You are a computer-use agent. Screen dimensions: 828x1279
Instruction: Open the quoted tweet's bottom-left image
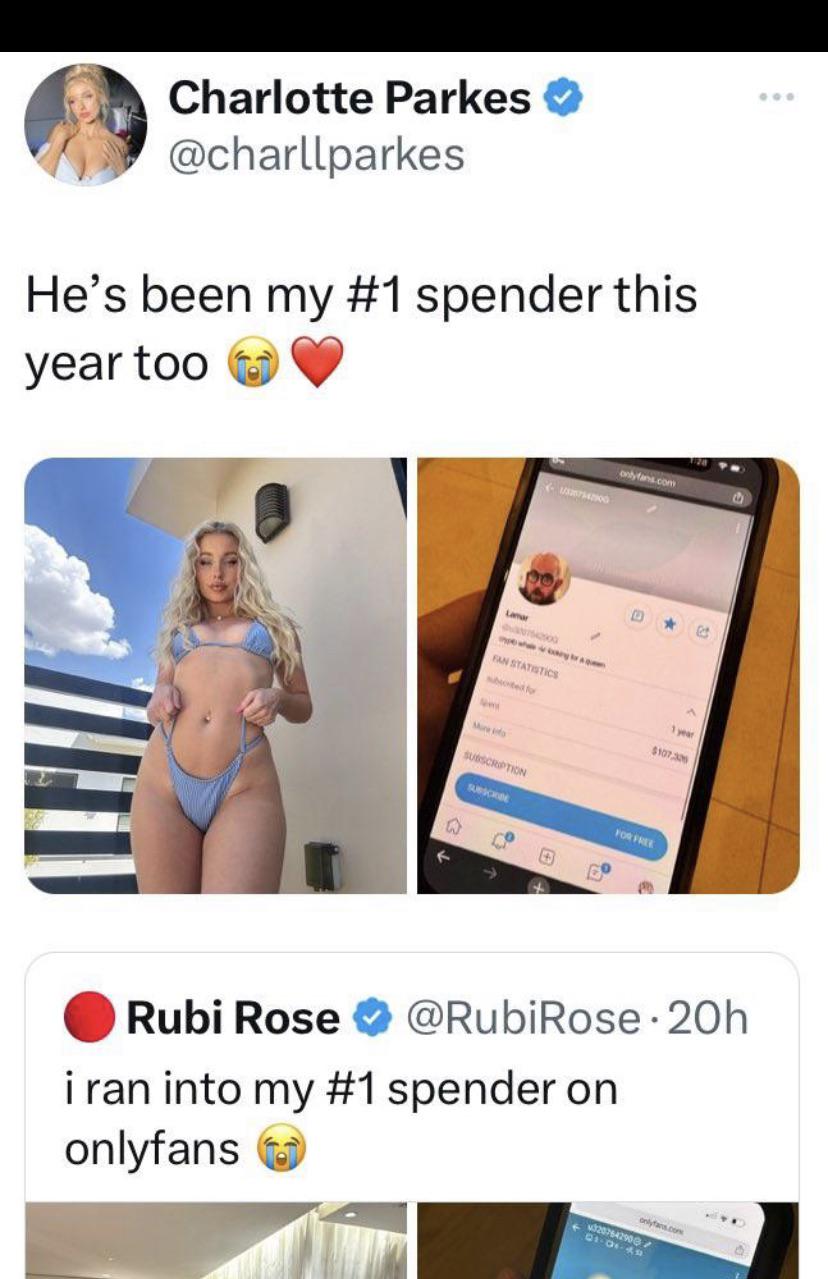[x=216, y=1240]
